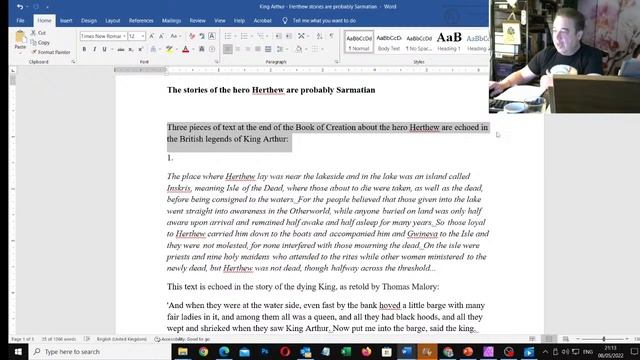Expand the Font dialog launcher
Image resolution: width=640 pixels, height=360 pixels.
coord(216,62)
